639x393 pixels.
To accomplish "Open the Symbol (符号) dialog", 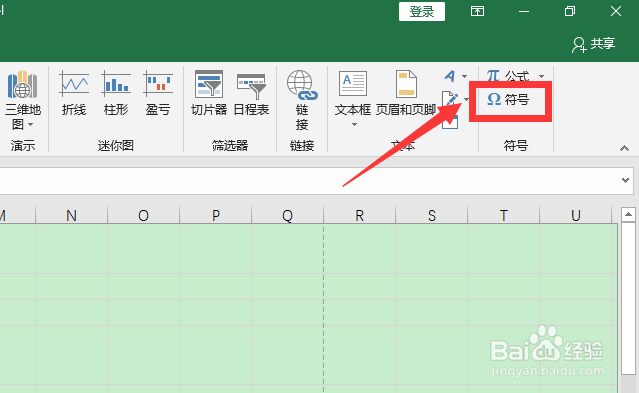I will click(x=508, y=99).
